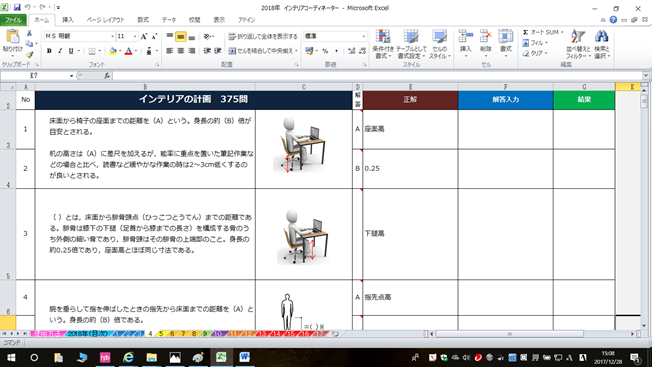653x368 pixels.
Task: Click the Insert Function fx icon
Action: (x=107, y=75)
